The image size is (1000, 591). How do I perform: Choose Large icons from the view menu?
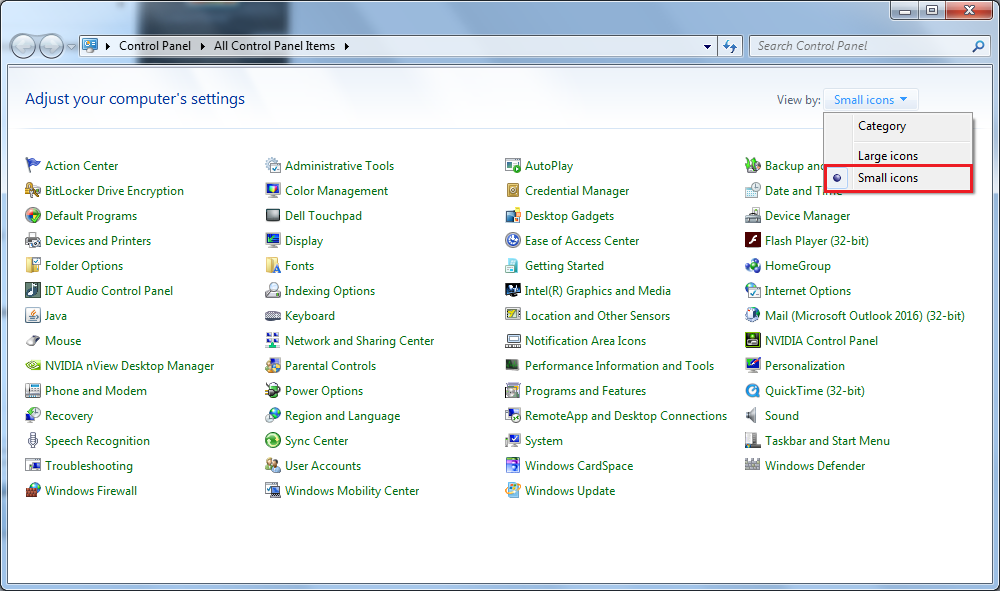(x=888, y=156)
